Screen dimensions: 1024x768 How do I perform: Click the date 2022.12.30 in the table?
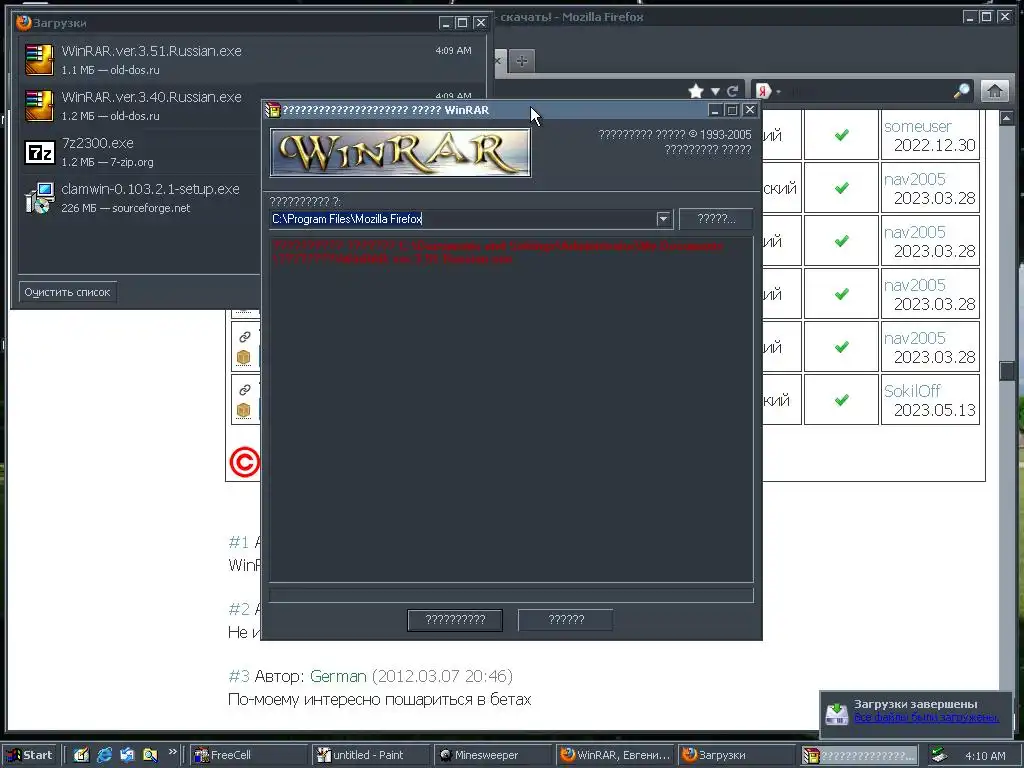935,145
